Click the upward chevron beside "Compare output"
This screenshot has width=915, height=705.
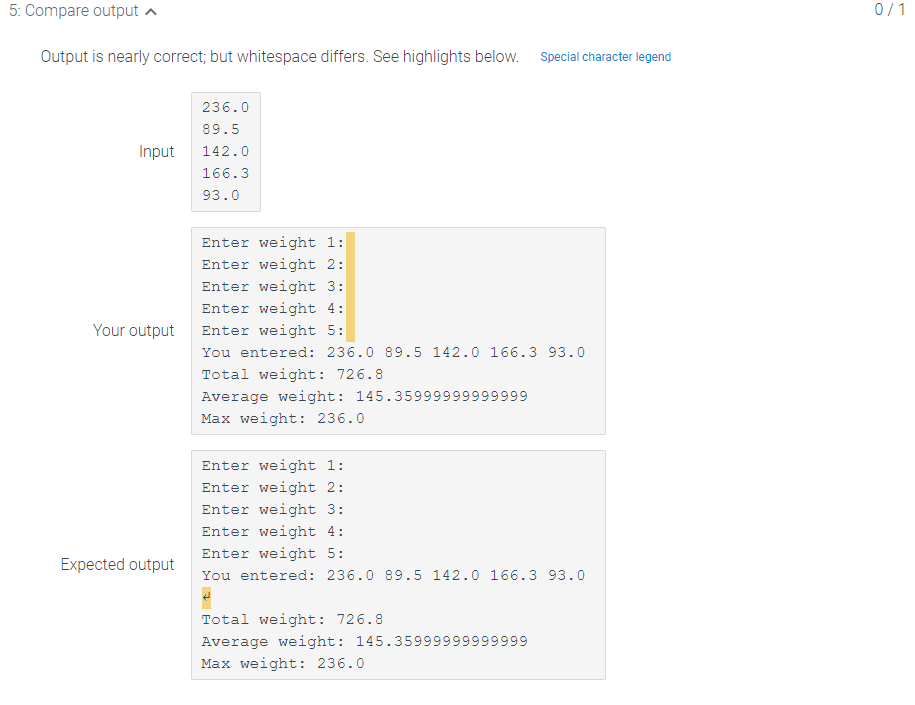click(x=150, y=11)
